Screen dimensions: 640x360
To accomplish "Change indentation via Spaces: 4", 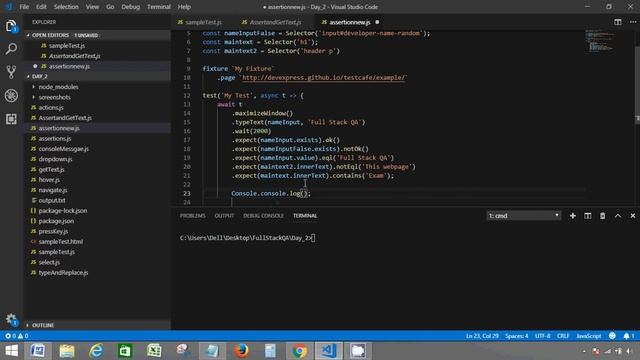I will [x=516, y=336].
